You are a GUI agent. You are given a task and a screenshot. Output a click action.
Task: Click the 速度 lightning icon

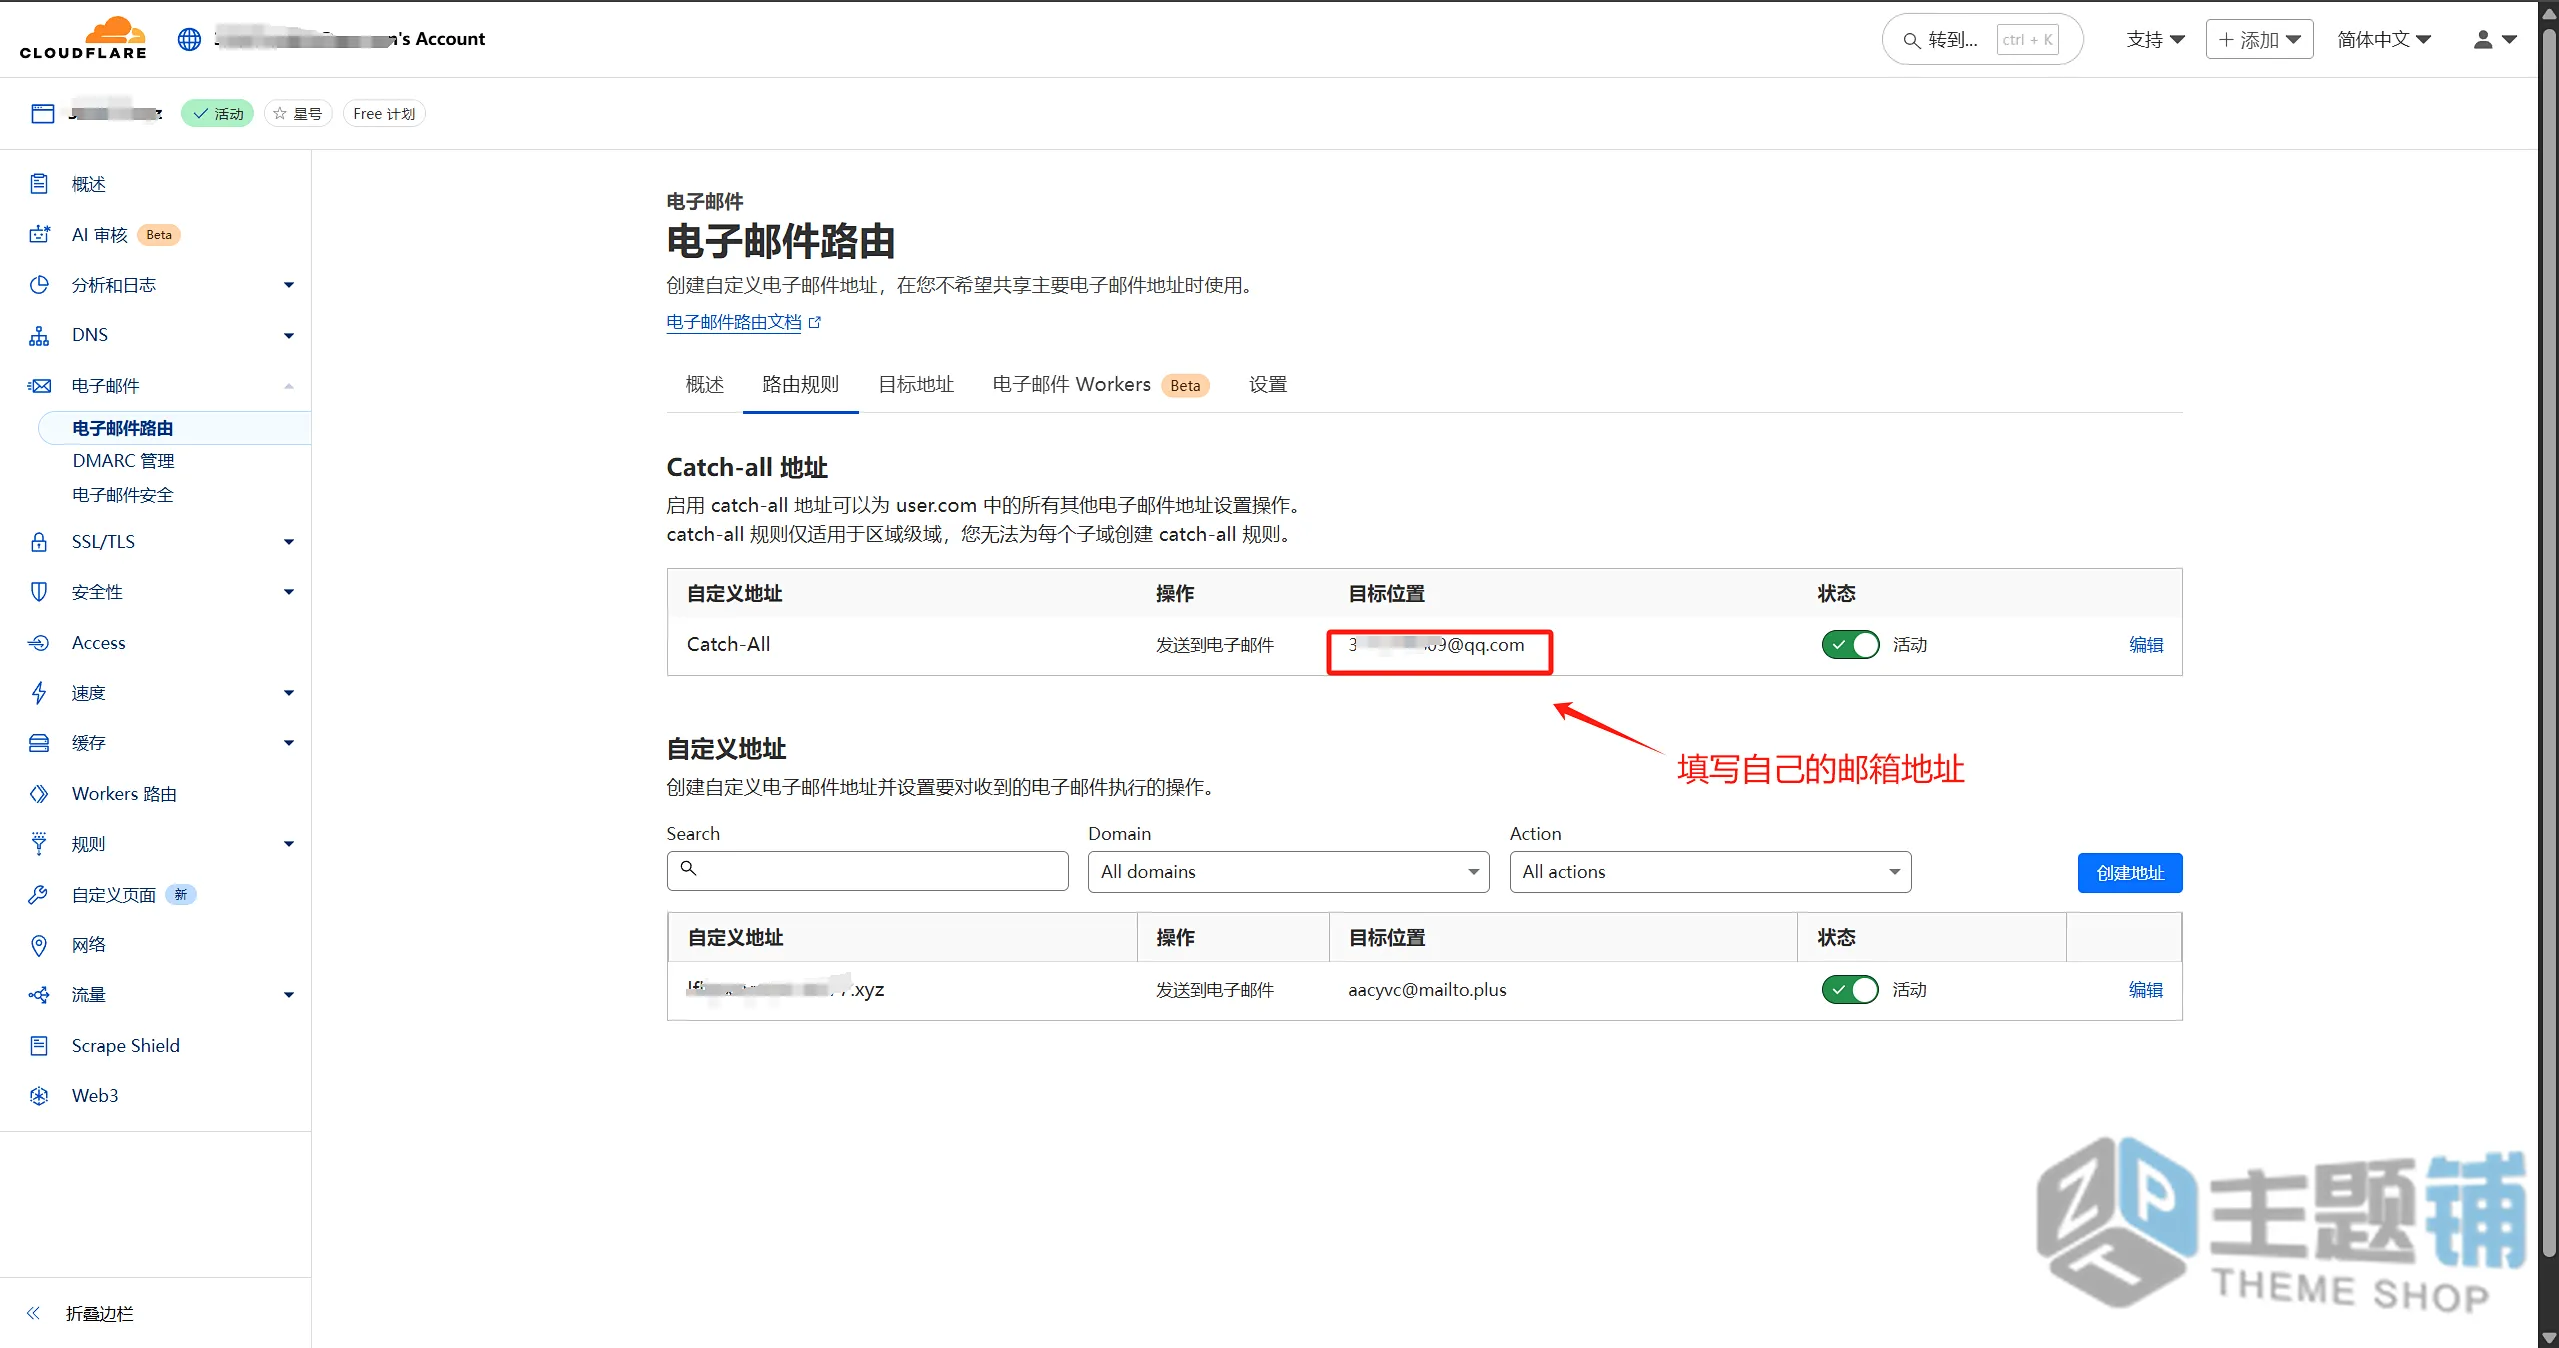pyautogui.click(x=39, y=692)
